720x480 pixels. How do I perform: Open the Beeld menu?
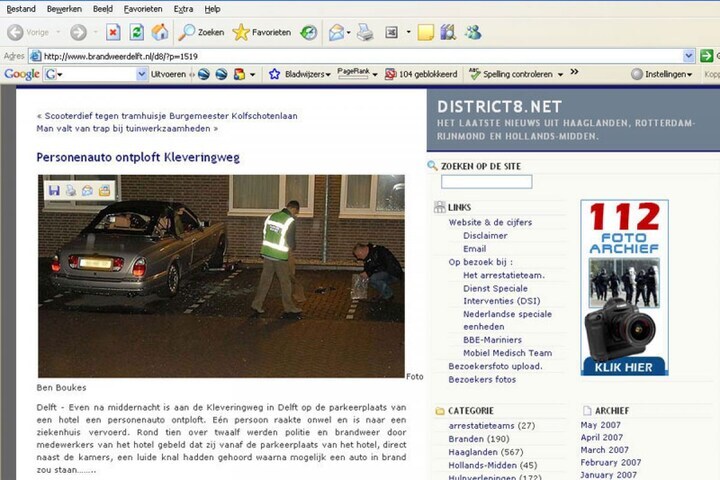(103, 9)
